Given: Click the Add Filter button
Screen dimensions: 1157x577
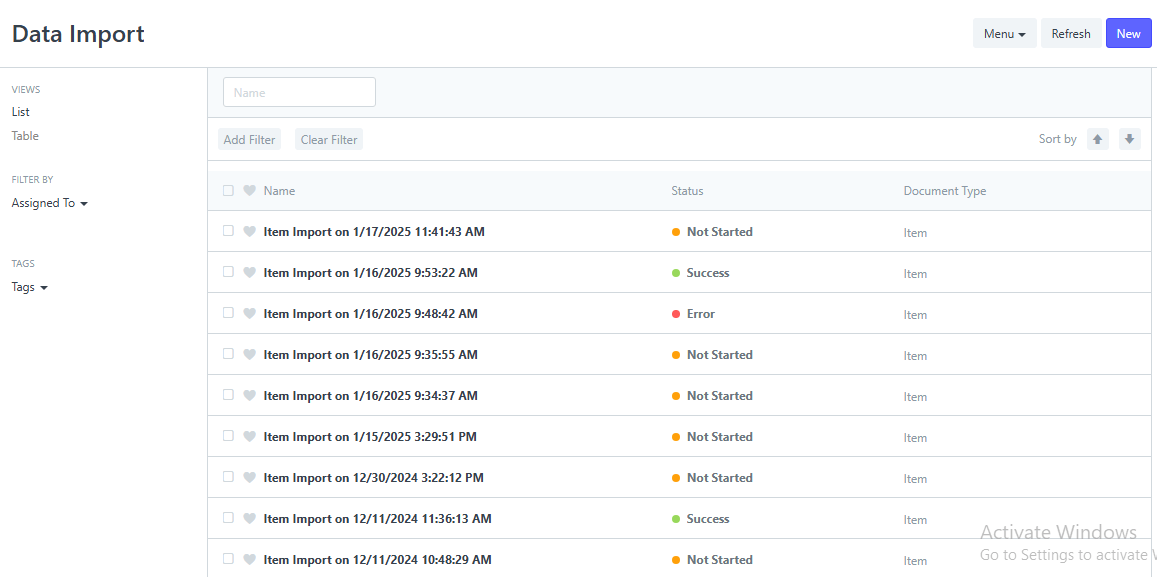Looking at the screenshot, I should pyautogui.click(x=249, y=139).
